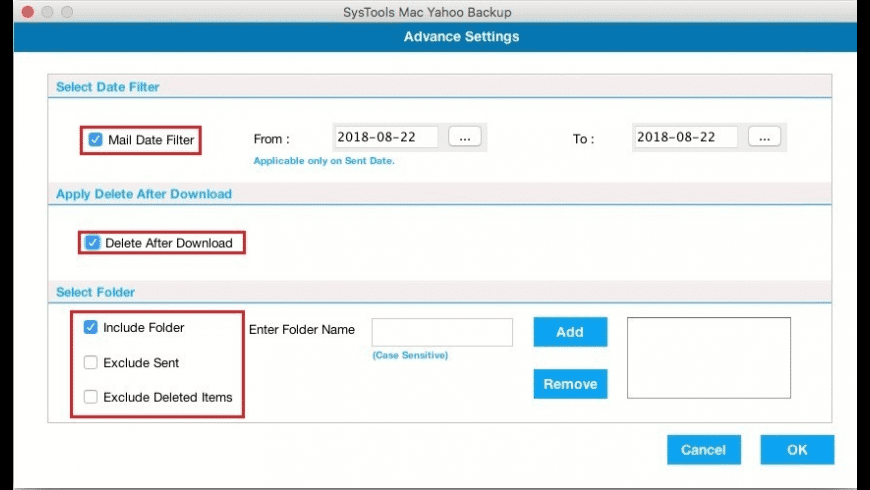Click the To date field
Viewport: 870px width, 490px height.
coord(686,137)
